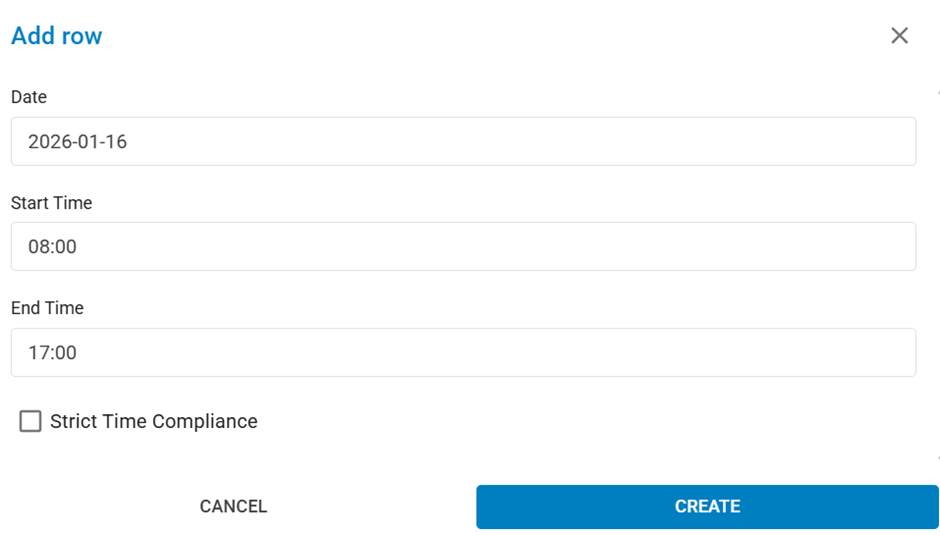Focus the End Time input field
Image resolution: width=940 pixels, height=535 pixels.
(463, 352)
